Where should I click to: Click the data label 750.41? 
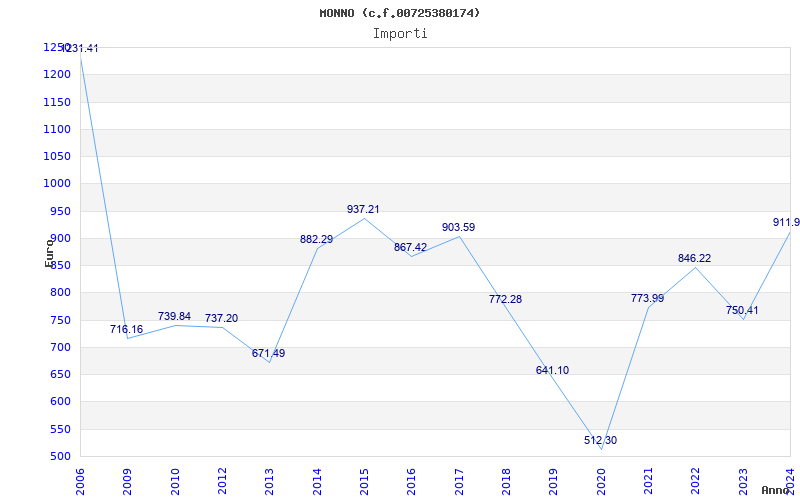tap(742, 310)
